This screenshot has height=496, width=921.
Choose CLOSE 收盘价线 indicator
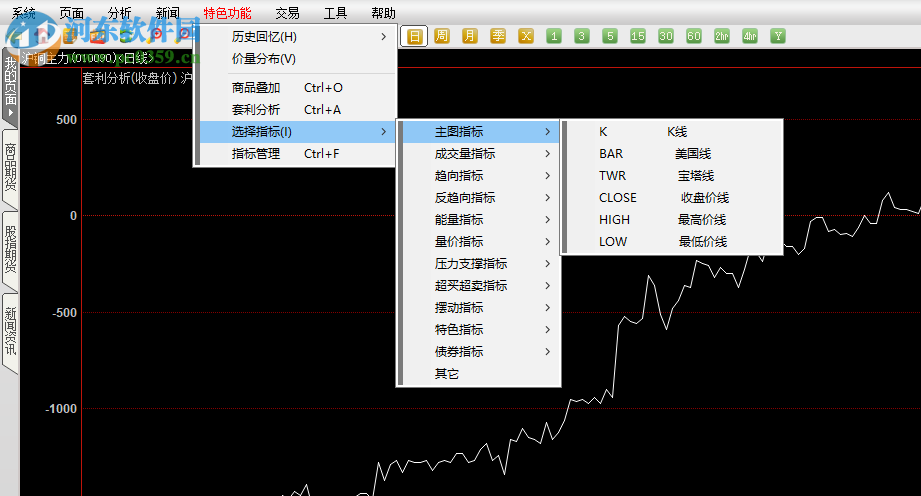[675, 198]
